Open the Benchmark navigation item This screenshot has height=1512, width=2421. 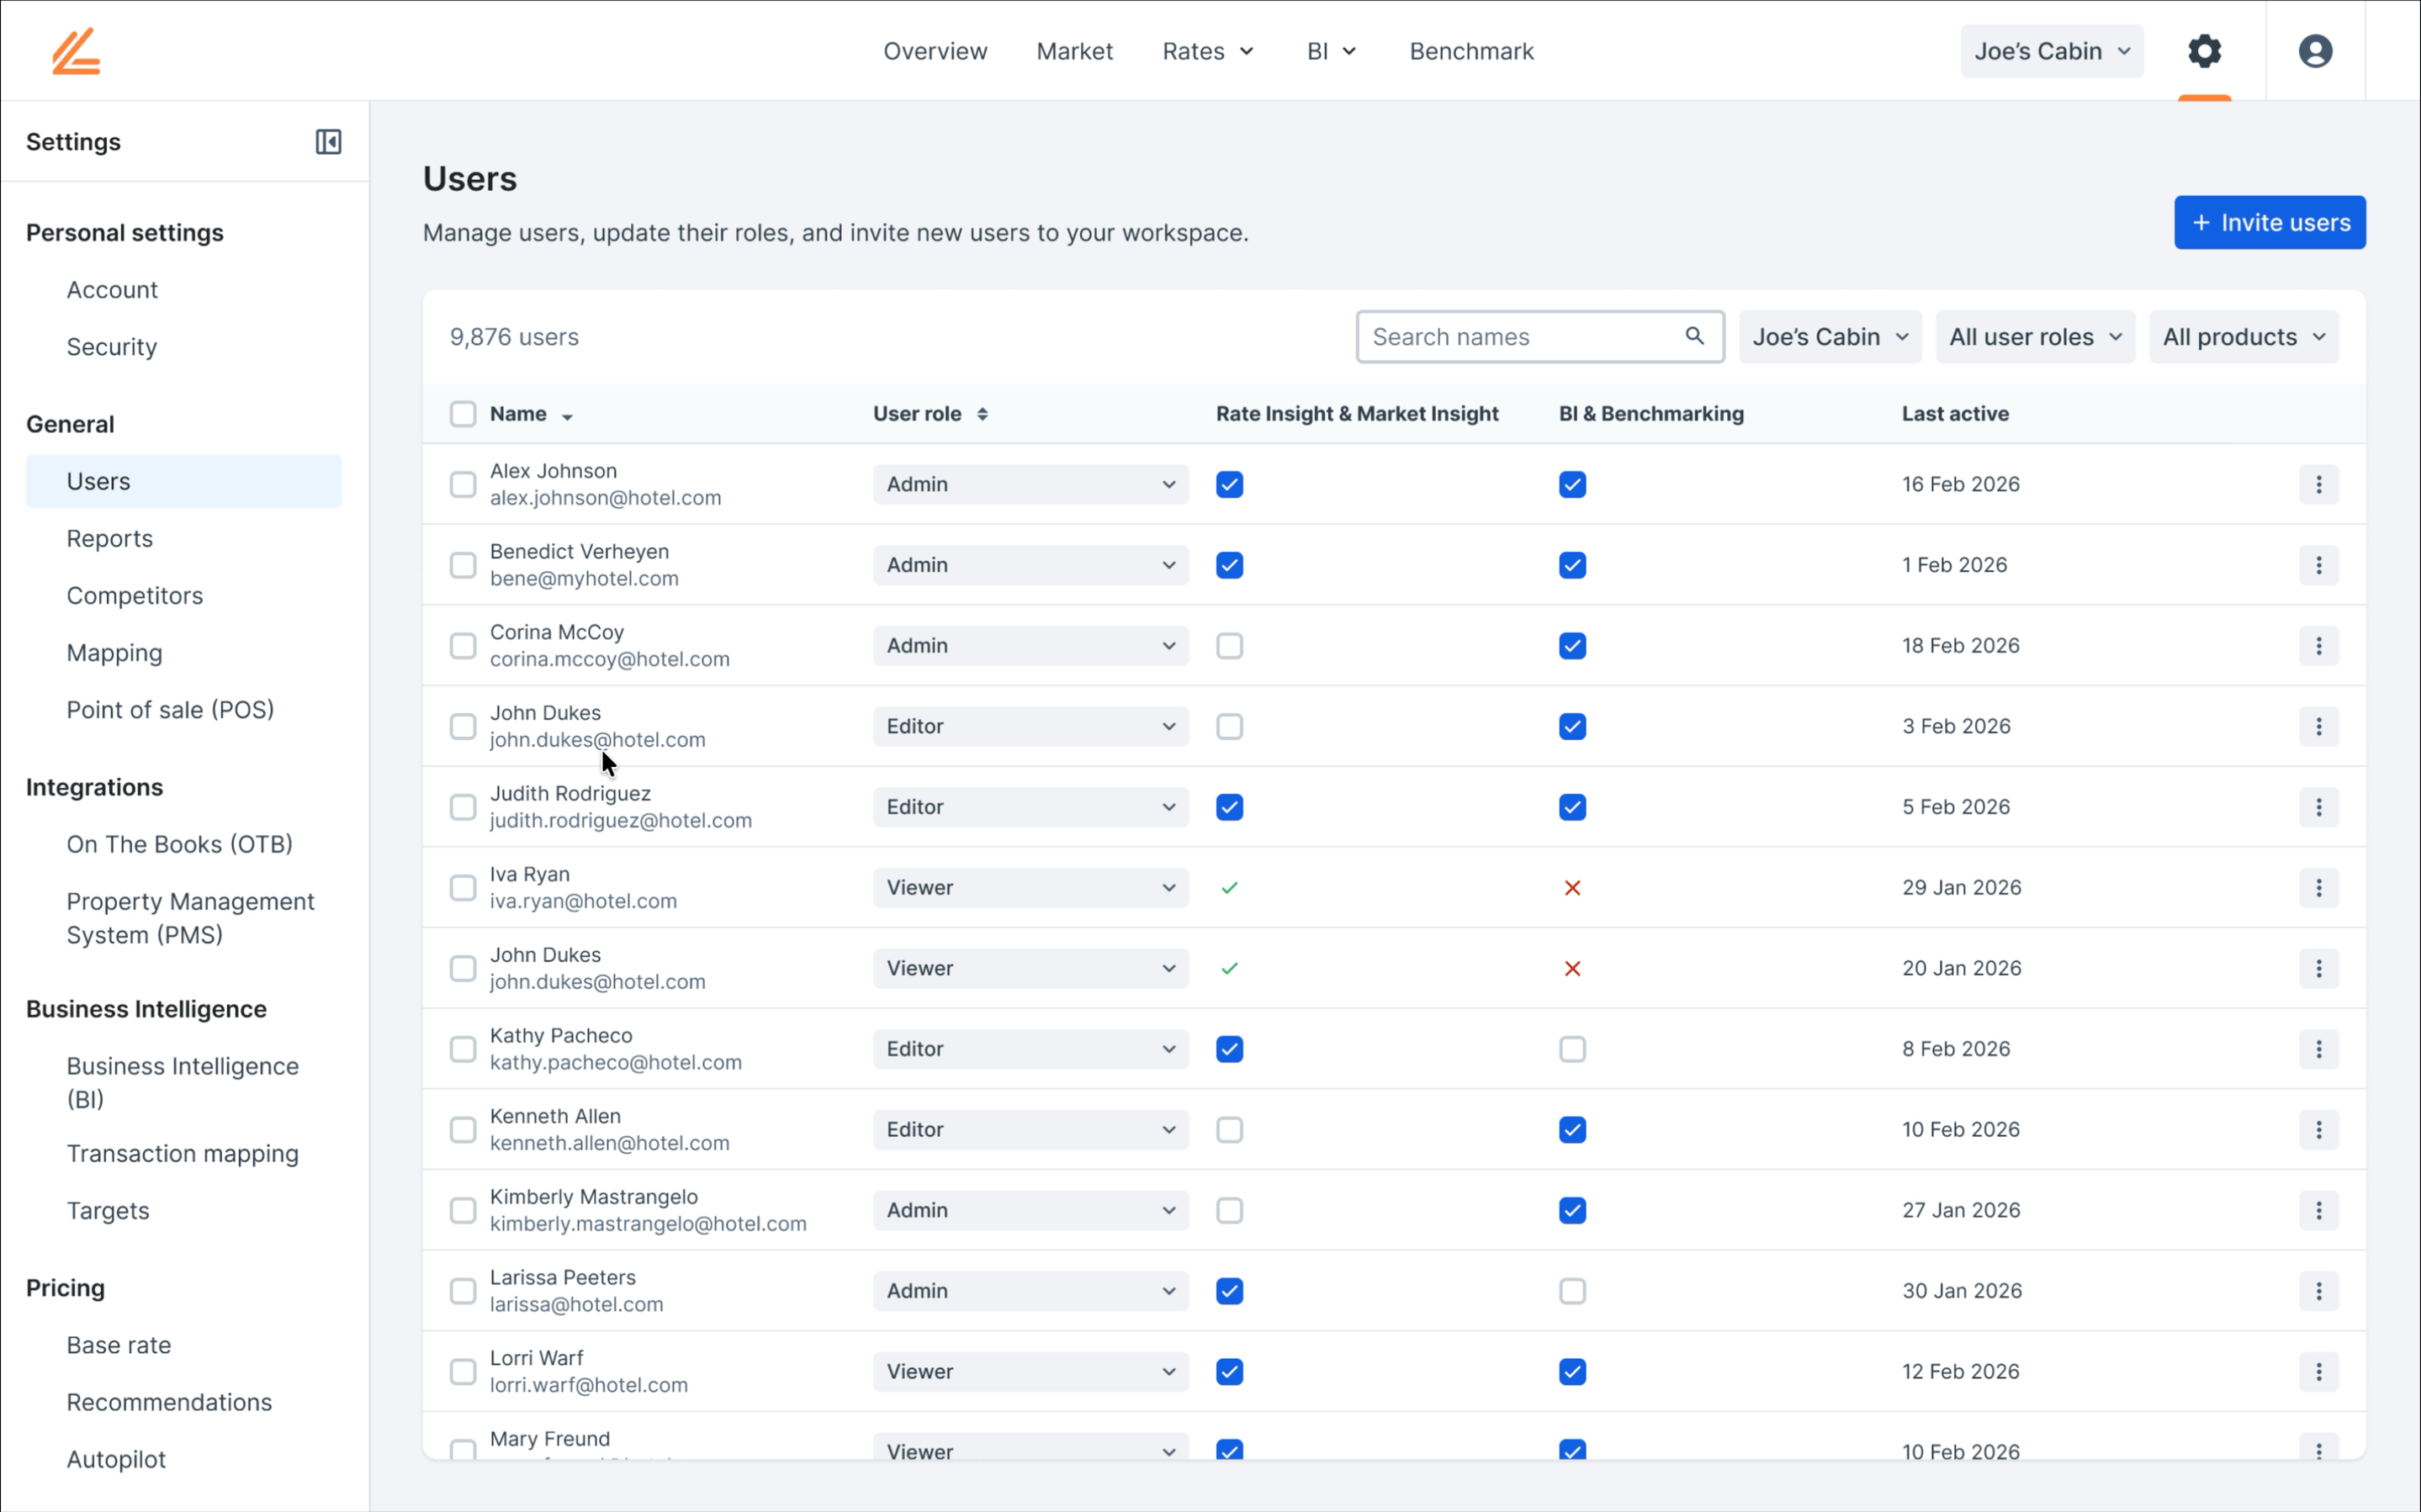[x=1471, y=51]
